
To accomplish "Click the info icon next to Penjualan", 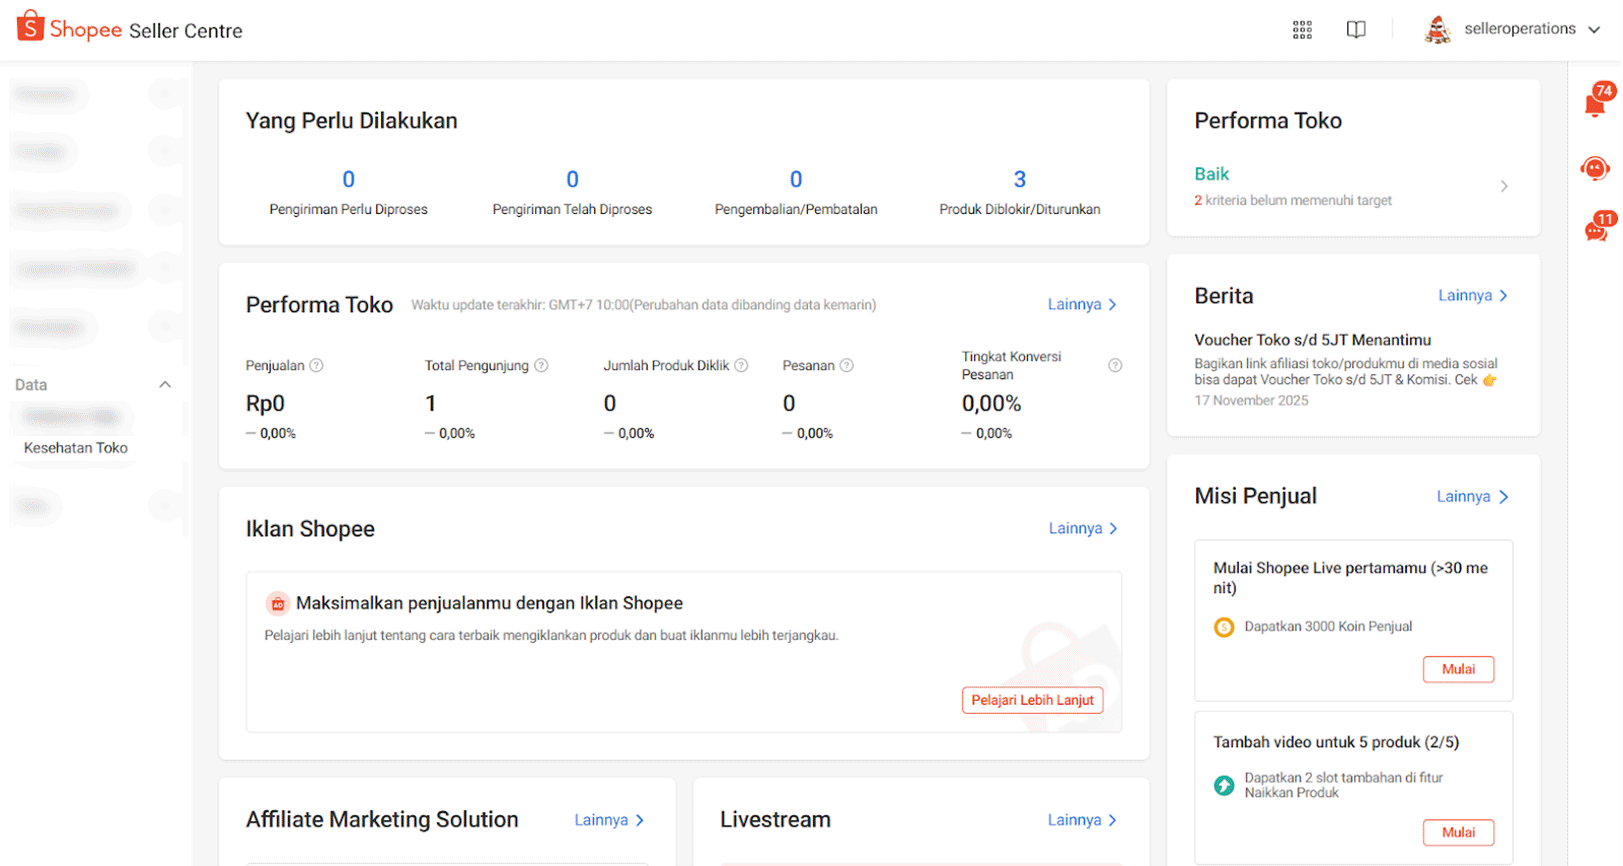I will 316,366.
